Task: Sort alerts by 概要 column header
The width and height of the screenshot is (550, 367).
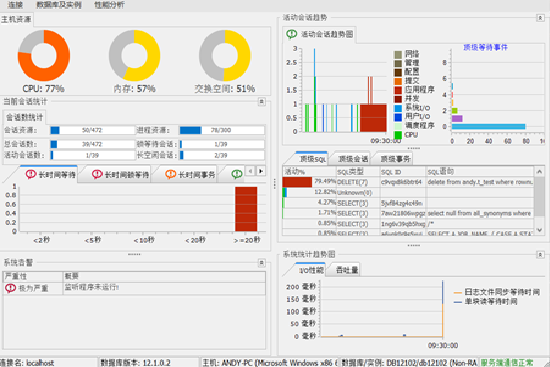Action: [164, 276]
